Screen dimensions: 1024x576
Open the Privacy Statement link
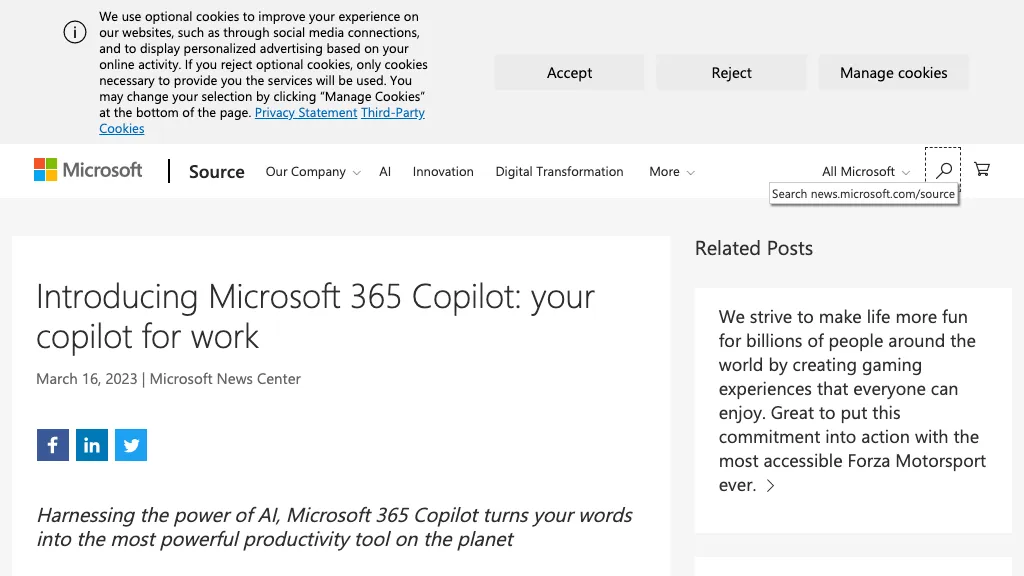pos(306,112)
